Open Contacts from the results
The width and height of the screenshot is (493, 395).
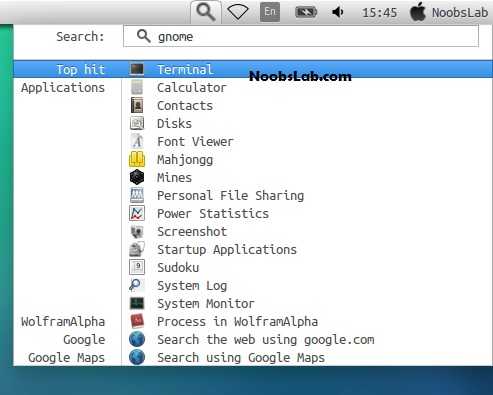[x=185, y=106]
